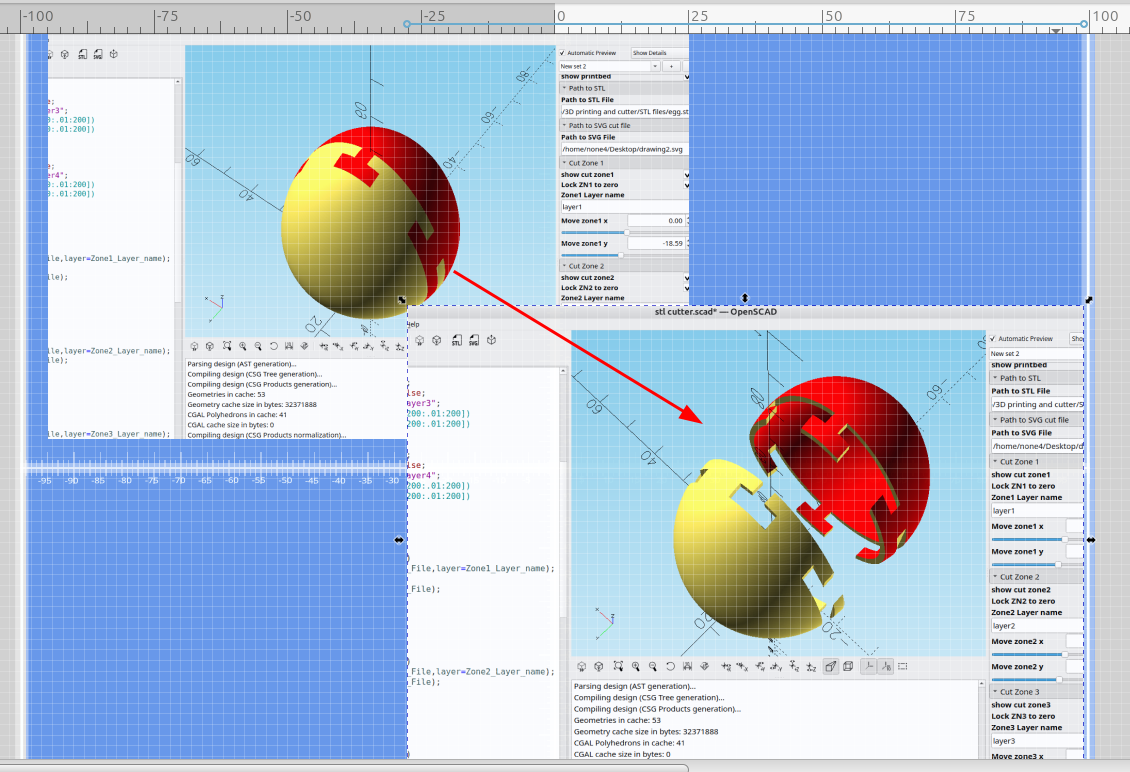Toggle Lock ZN1 to zero
Viewport: 1130px width, 772px height.
click(686, 185)
